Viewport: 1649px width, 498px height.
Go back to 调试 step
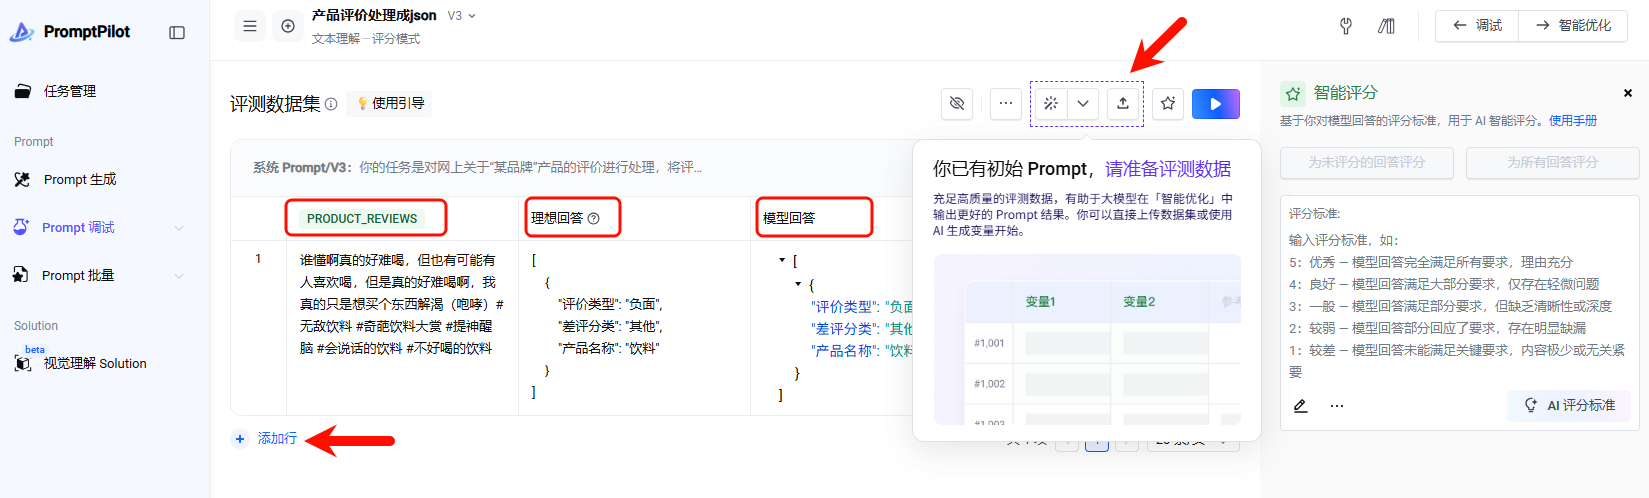pos(1477,26)
